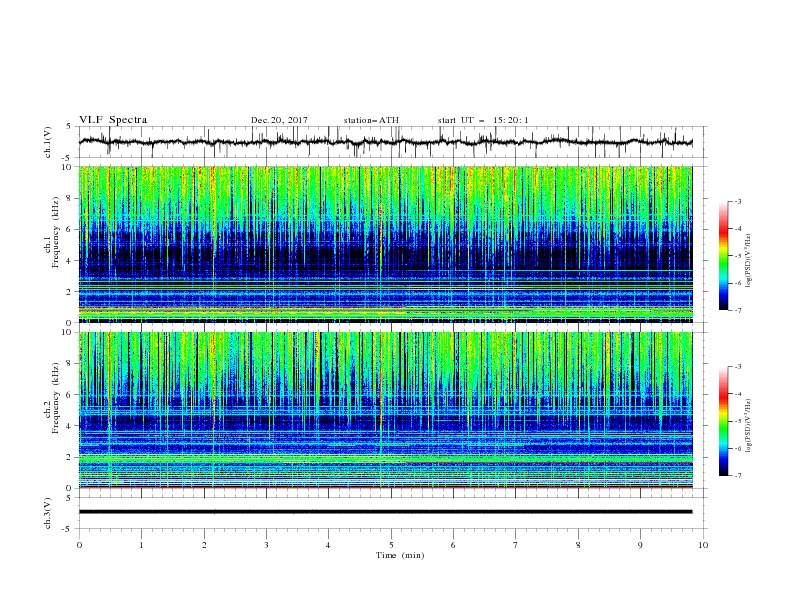This screenshot has height=612, width=792.
Task: Click the "ch.3(V)" axis label
Action: pyautogui.click(x=48, y=513)
